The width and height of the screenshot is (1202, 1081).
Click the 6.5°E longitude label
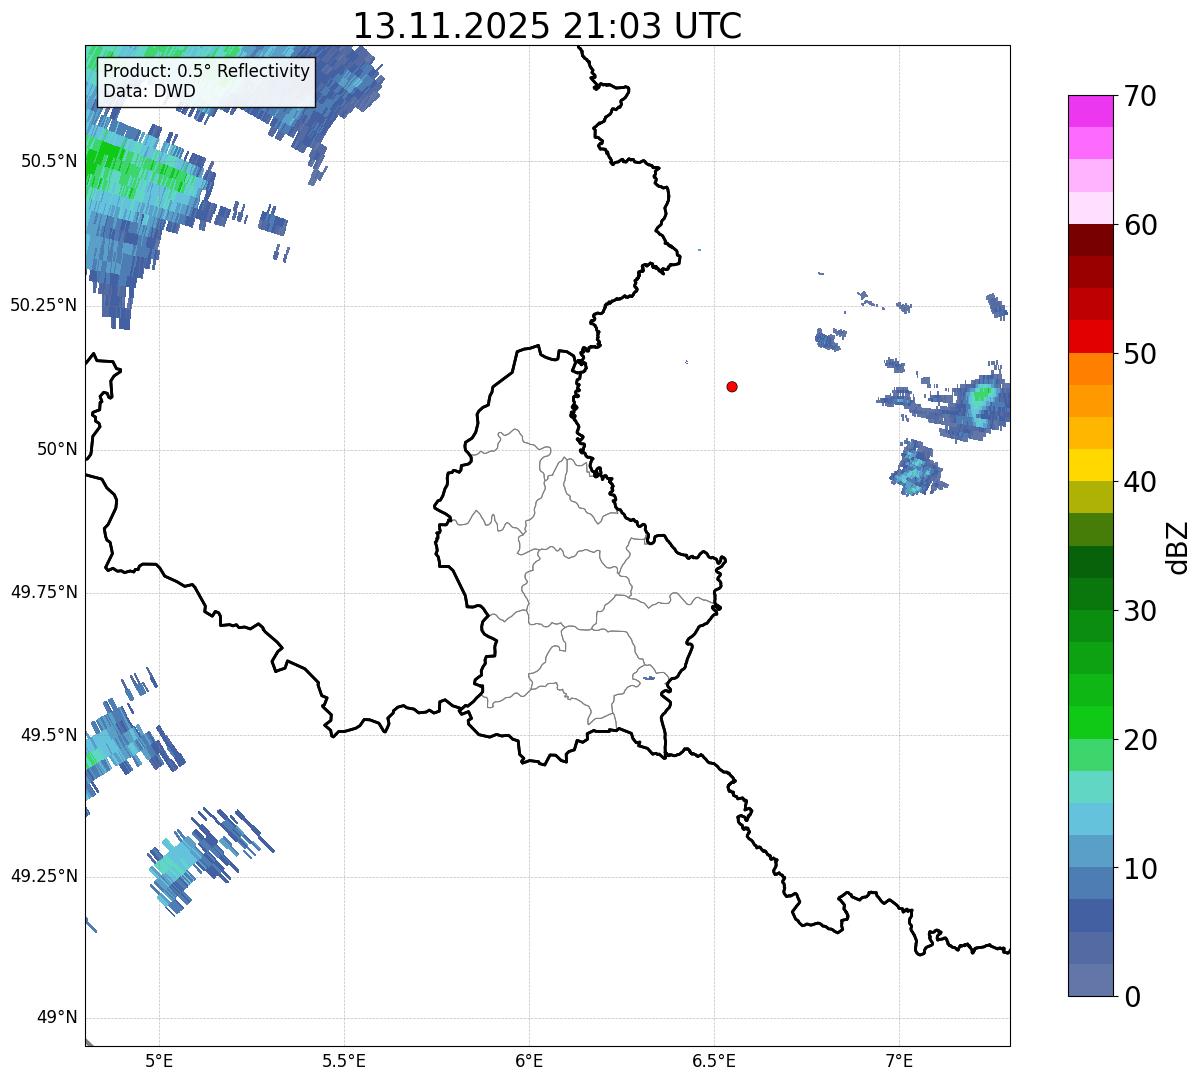(x=714, y=1060)
